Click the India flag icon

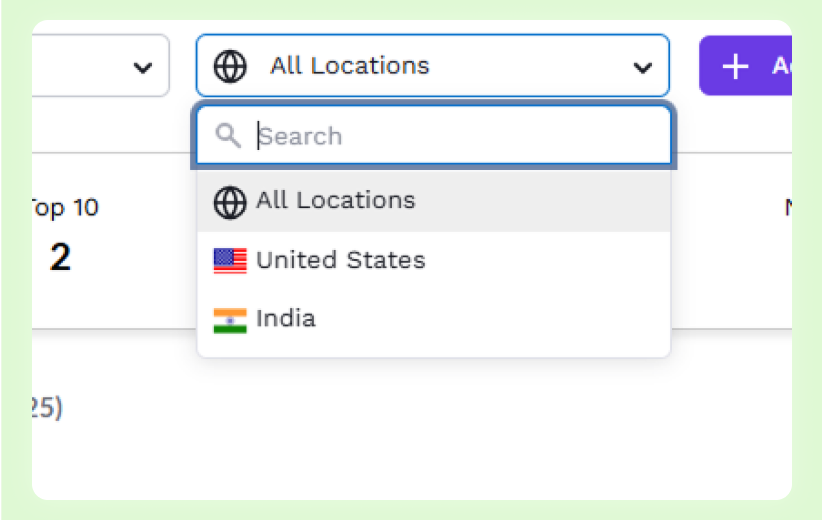[230, 320]
